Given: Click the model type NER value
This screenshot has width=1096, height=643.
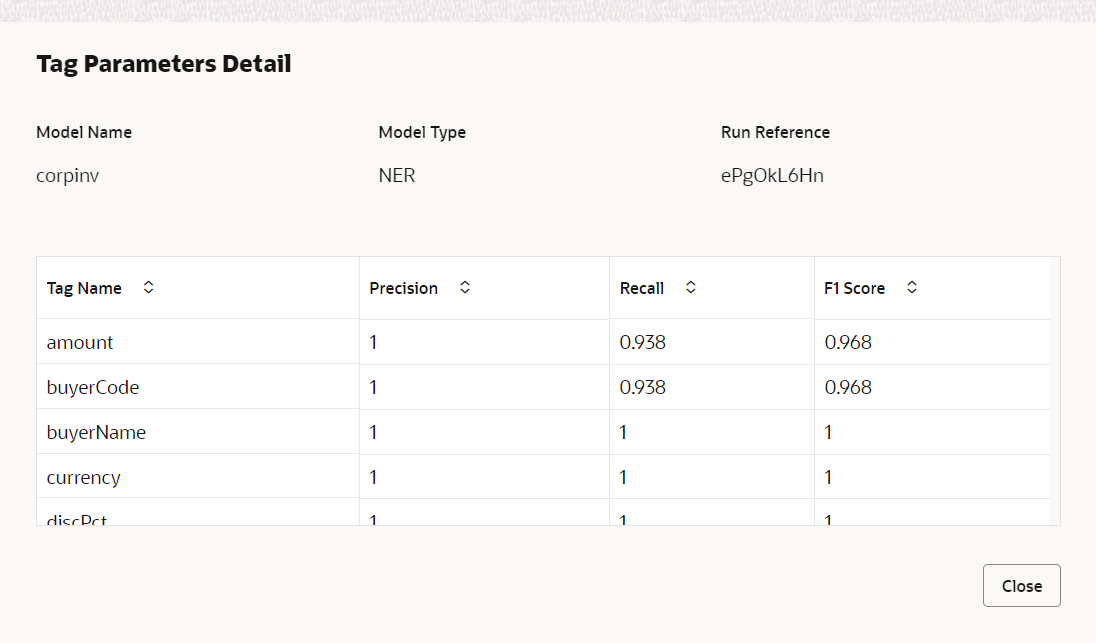Looking at the screenshot, I should [x=396, y=175].
